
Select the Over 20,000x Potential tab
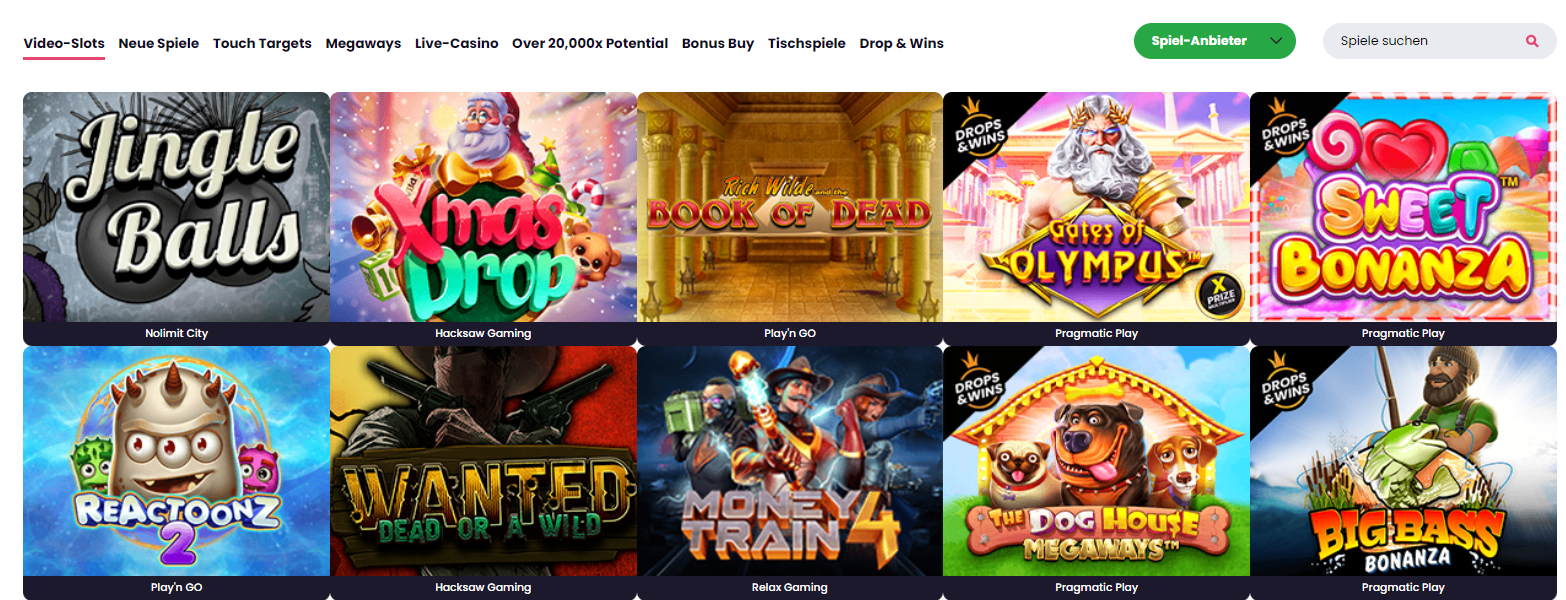click(x=590, y=43)
